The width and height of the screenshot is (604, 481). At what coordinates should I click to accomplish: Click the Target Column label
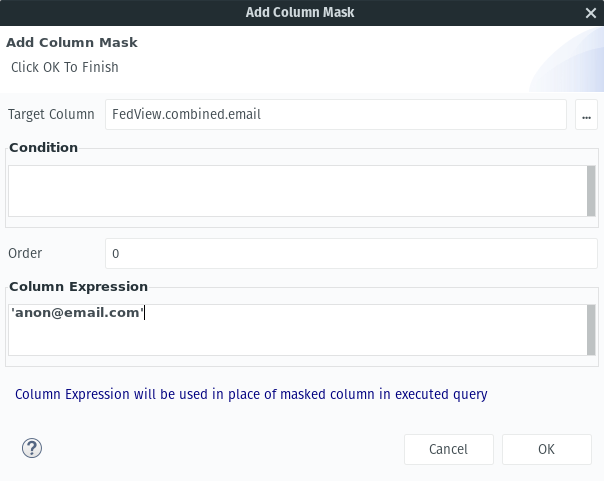coord(51,114)
